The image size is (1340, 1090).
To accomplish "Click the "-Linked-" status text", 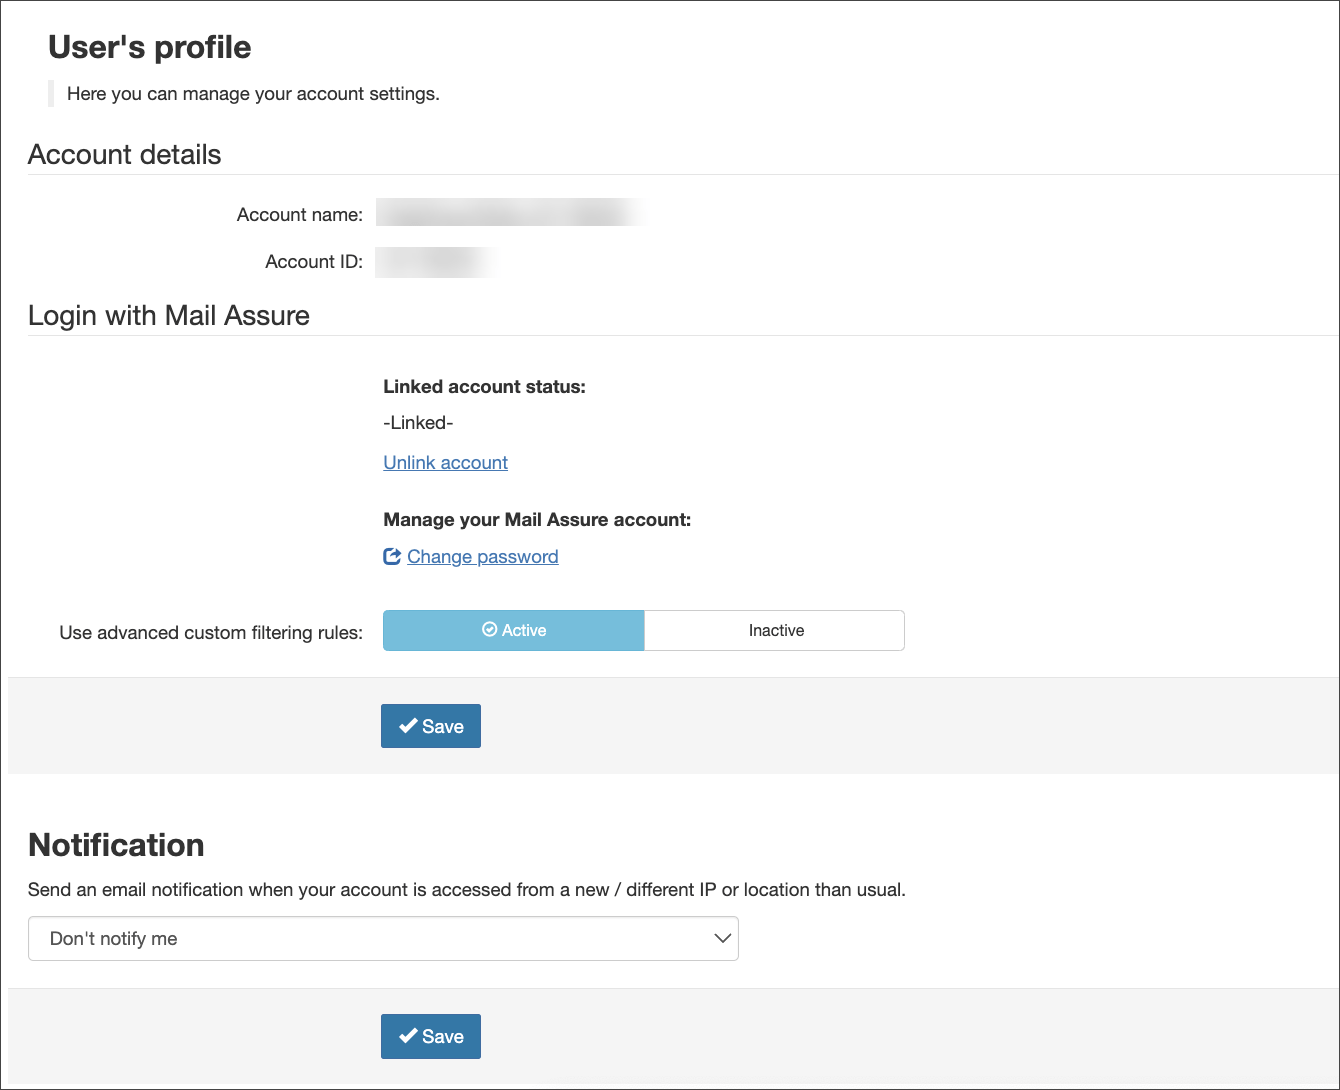I will tap(418, 422).
